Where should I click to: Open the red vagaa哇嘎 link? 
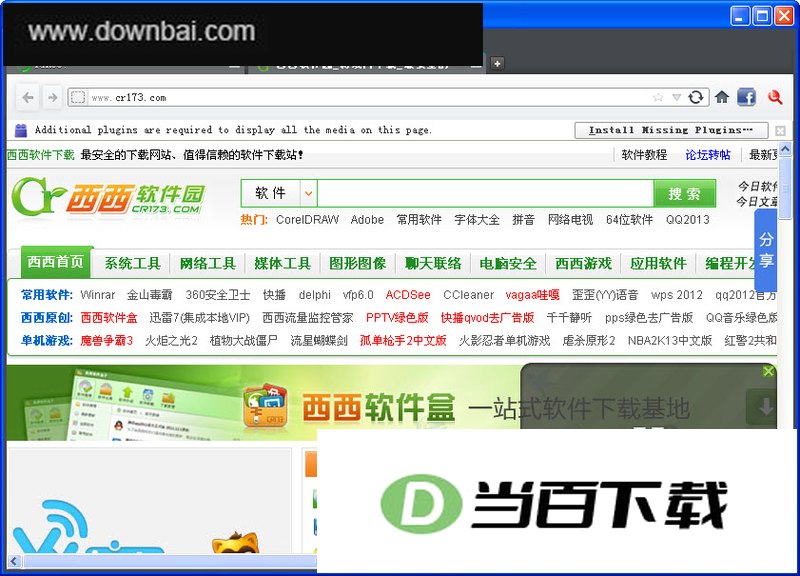(532, 295)
